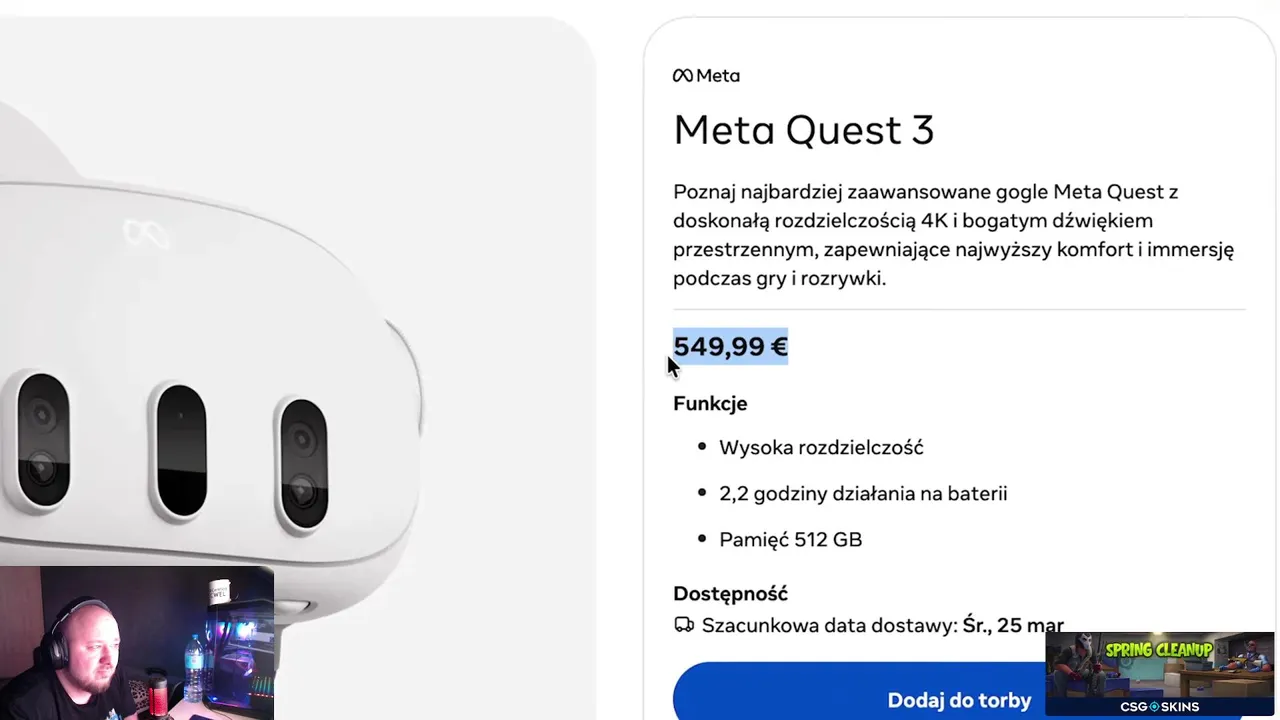Select the 2,2 godziny battery feature
This screenshot has height=720, width=1280.
tap(862, 493)
